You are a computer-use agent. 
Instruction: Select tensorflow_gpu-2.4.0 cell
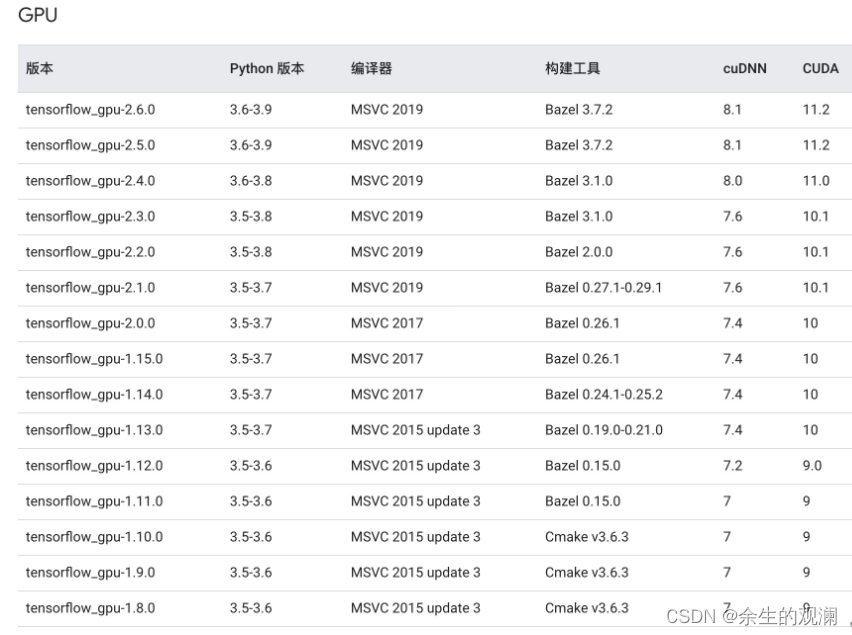coord(90,181)
